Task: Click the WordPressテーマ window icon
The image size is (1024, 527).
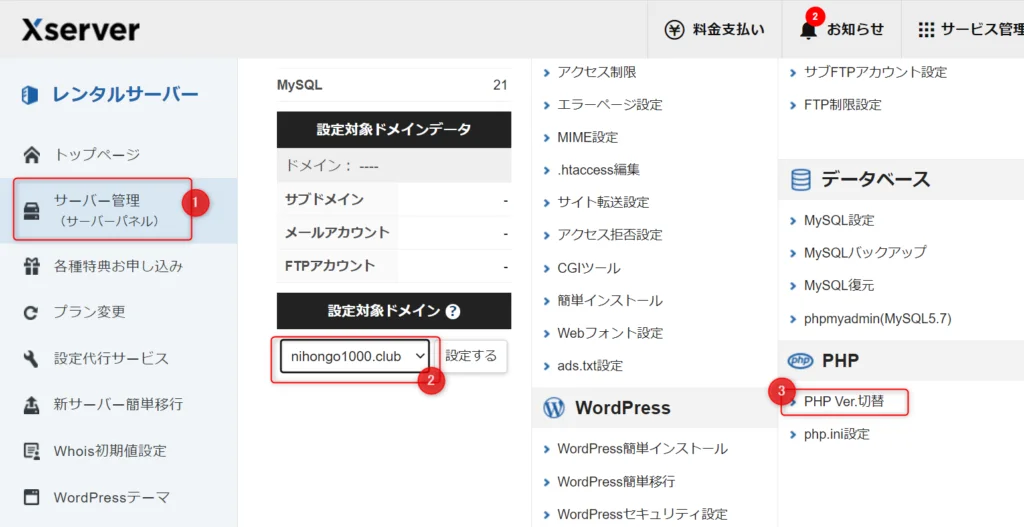Action: (31, 497)
